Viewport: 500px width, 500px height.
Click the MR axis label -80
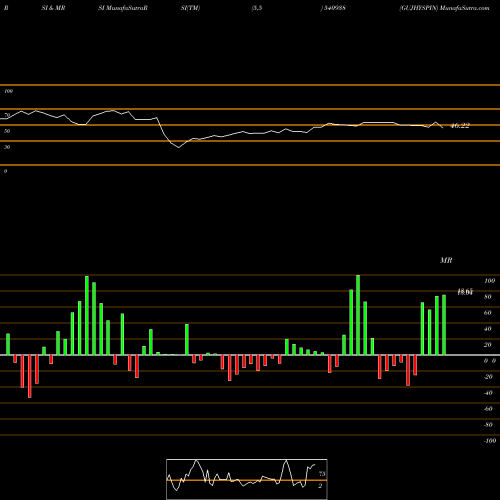coord(488,425)
